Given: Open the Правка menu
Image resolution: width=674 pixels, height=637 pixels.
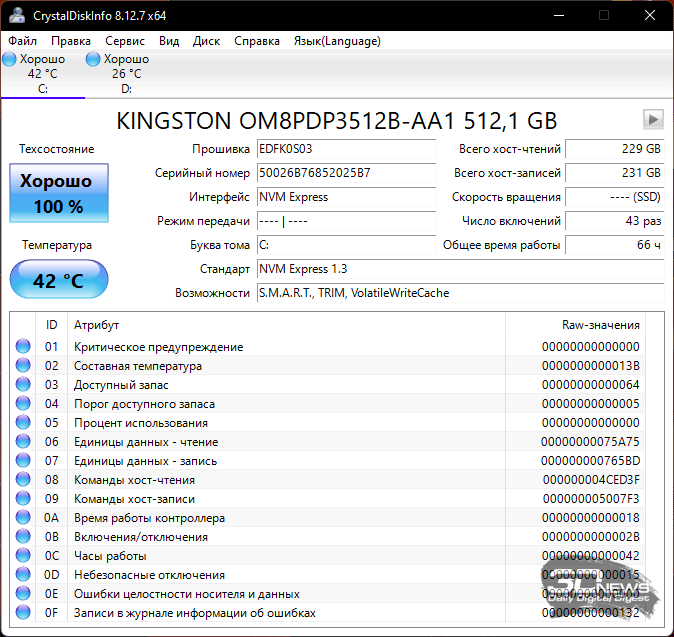Looking at the screenshot, I should 71,41.
